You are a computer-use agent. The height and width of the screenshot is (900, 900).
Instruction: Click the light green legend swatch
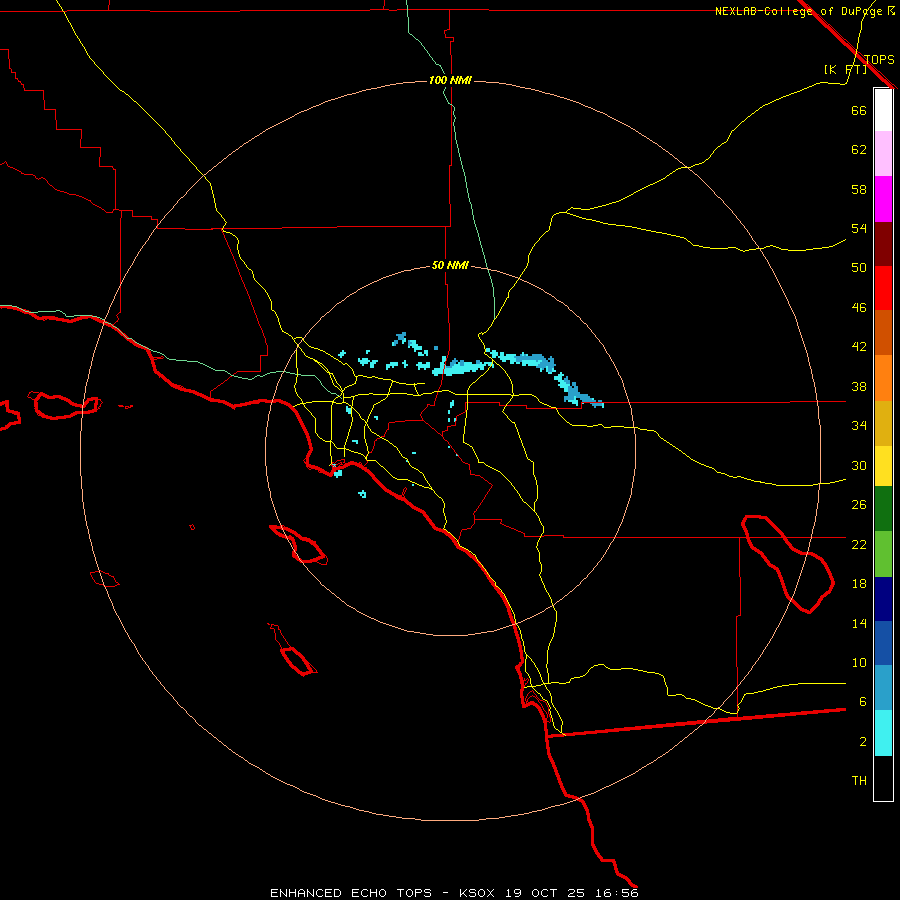(x=883, y=554)
